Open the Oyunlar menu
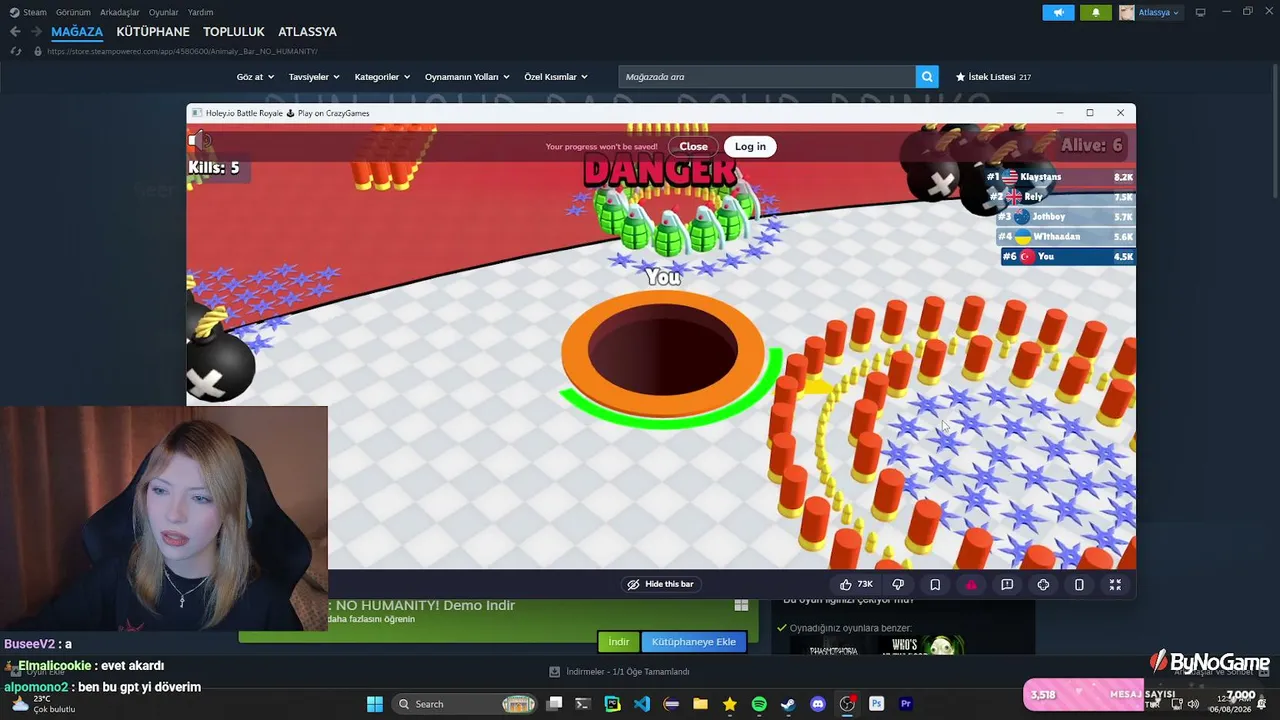1280x720 pixels. pos(164,12)
